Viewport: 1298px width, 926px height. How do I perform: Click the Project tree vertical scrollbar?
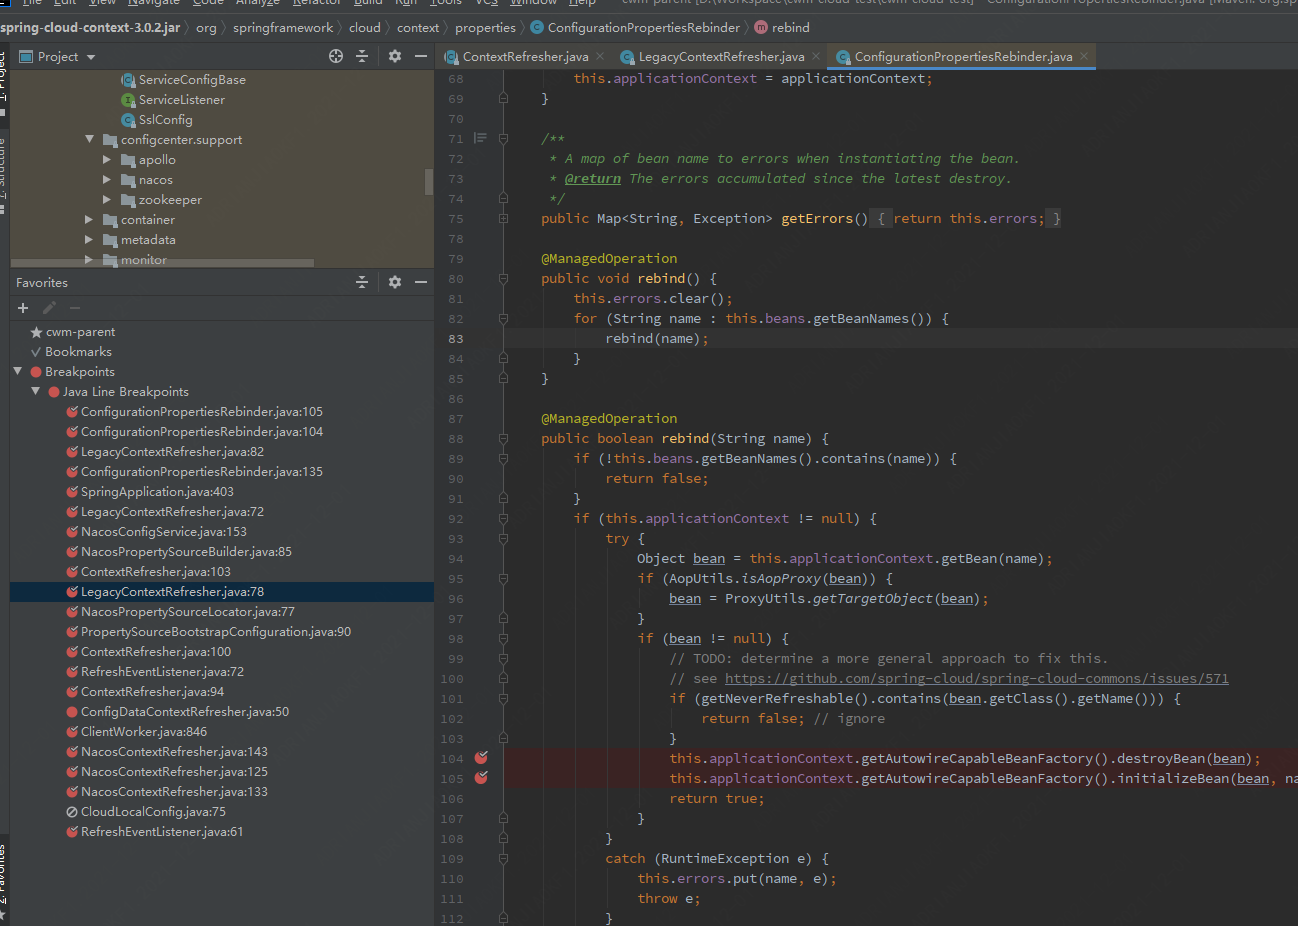(x=429, y=180)
